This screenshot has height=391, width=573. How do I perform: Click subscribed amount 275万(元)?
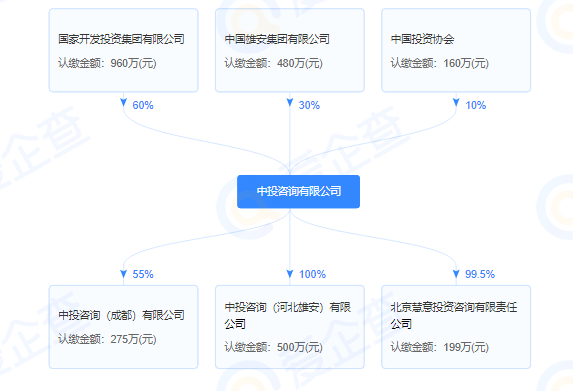point(133,339)
